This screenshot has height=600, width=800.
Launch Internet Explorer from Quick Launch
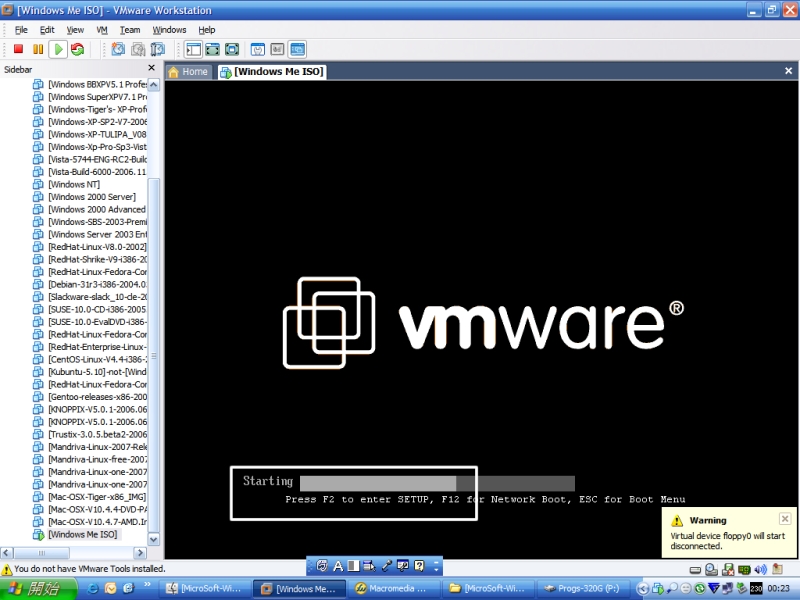point(93,588)
